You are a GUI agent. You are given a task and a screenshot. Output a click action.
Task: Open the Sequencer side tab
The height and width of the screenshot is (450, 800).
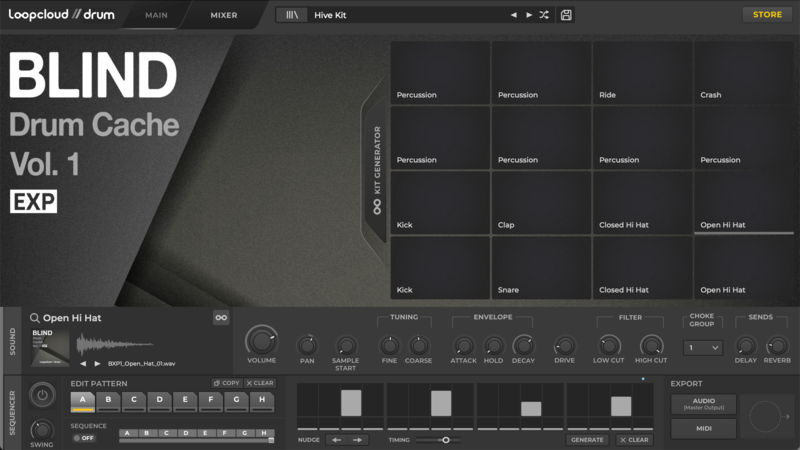[12, 412]
